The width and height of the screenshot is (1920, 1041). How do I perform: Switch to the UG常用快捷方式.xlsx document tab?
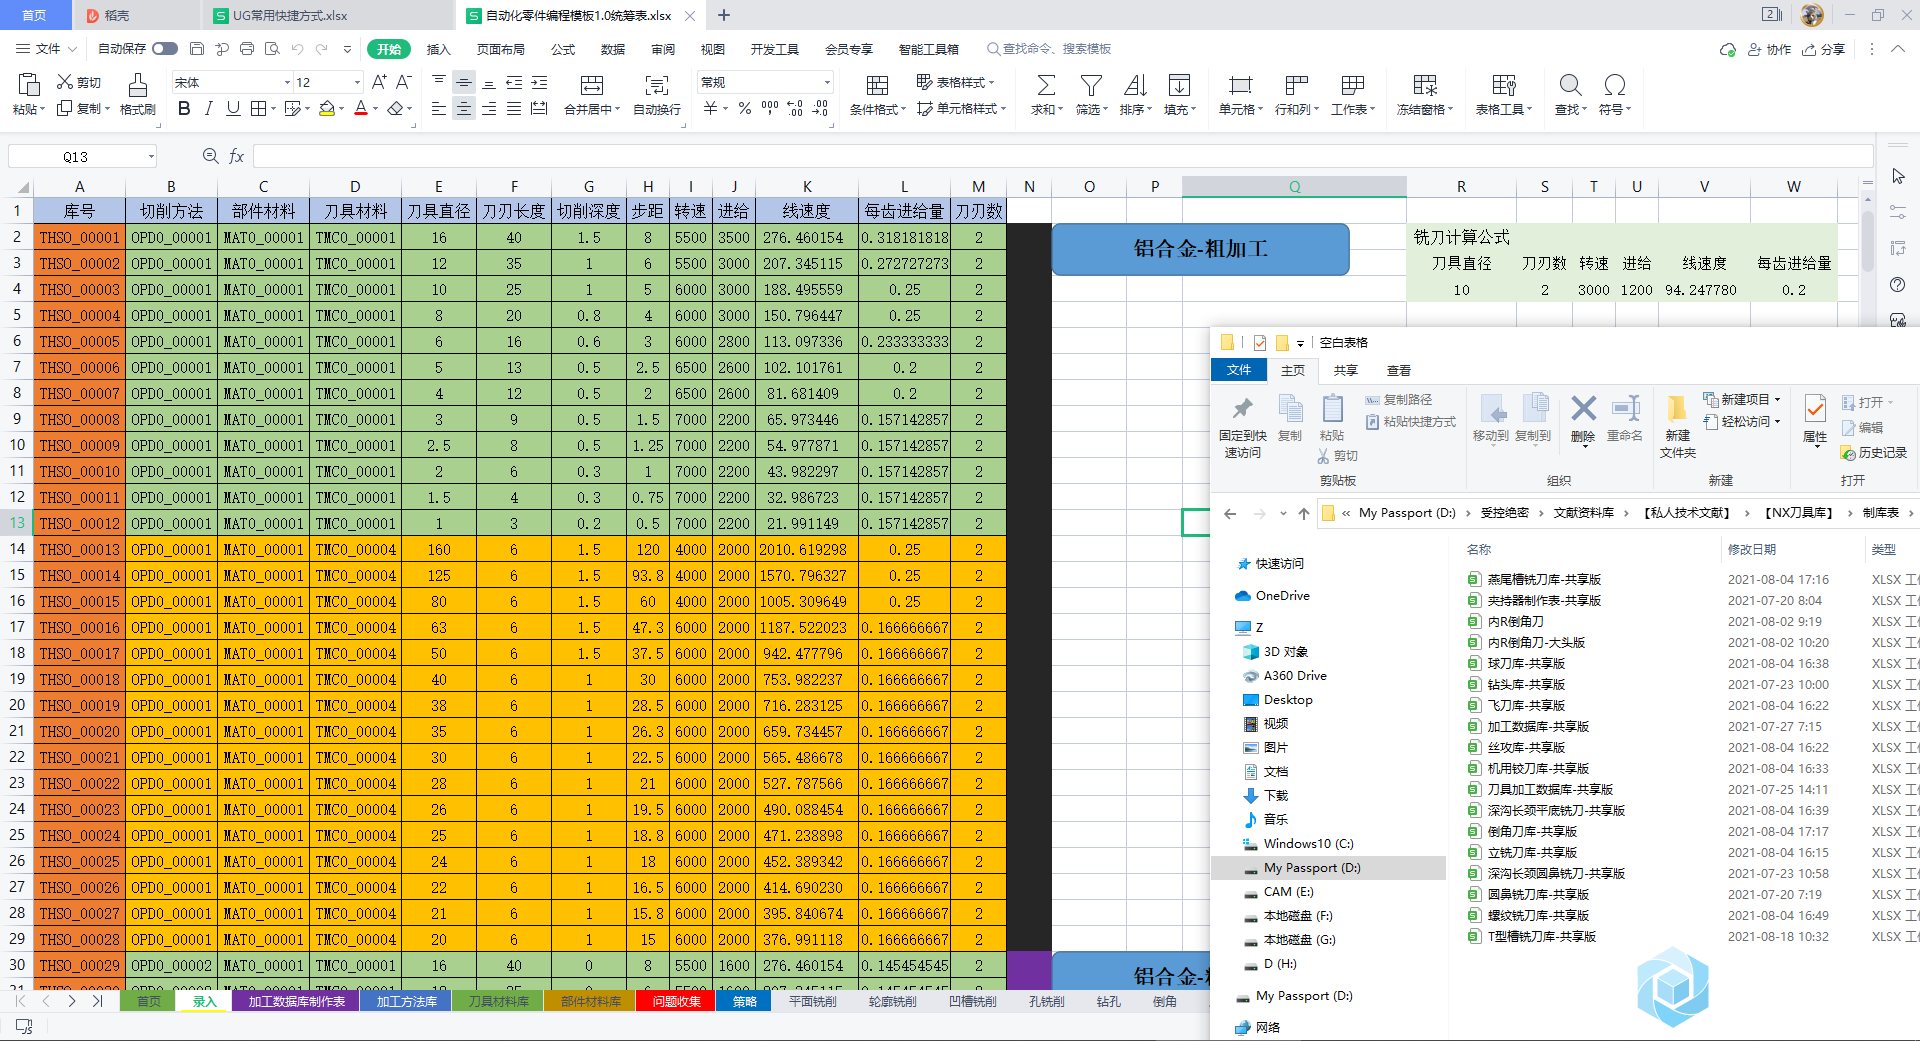[290, 15]
